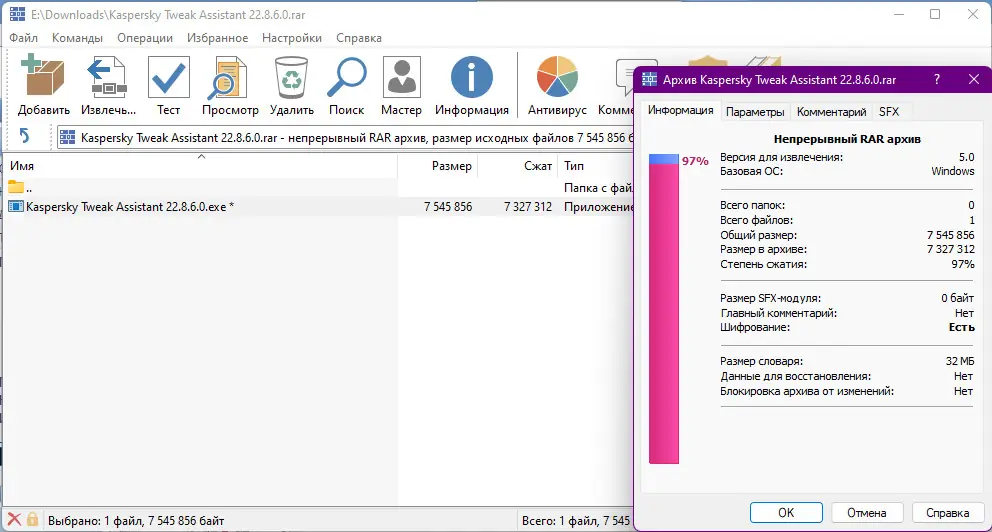This screenshot has height=532, width=992.
Task: Click the Комме... (Comment) toolbar icon
Action: tap(617, 87)
